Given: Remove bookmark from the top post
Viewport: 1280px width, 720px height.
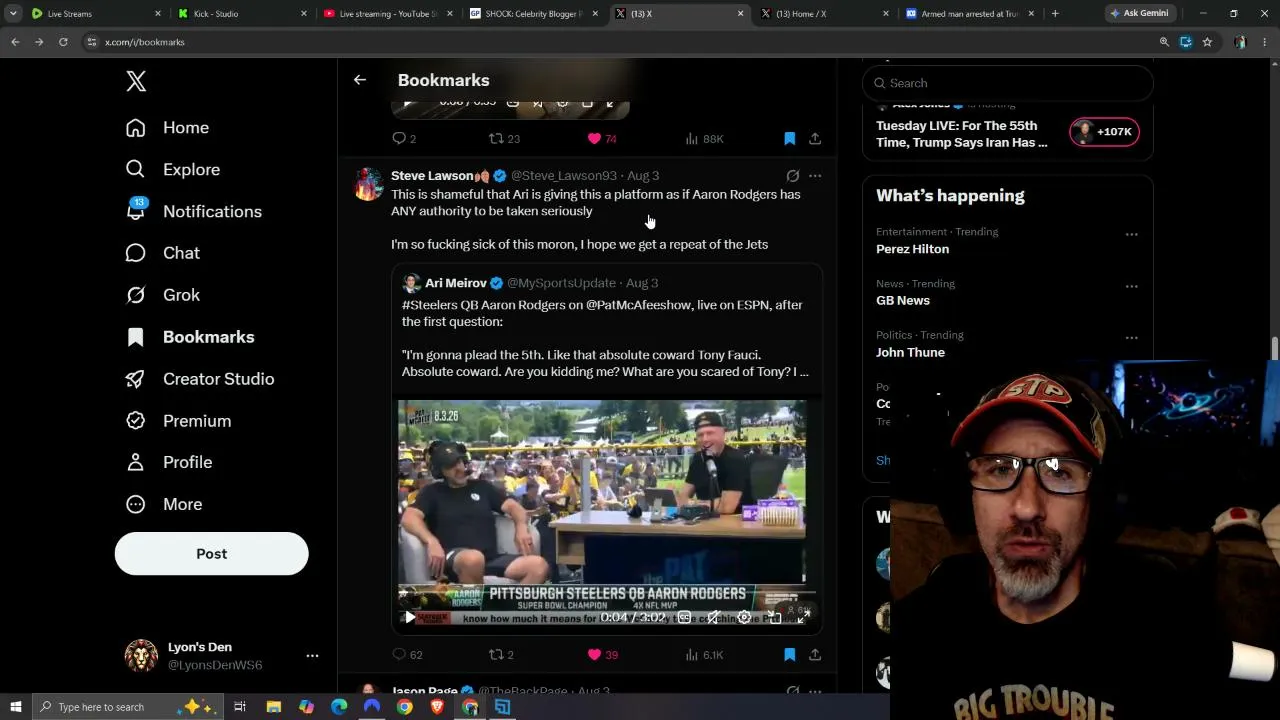Looking at the screenshot, I should [x=789, y=139].
